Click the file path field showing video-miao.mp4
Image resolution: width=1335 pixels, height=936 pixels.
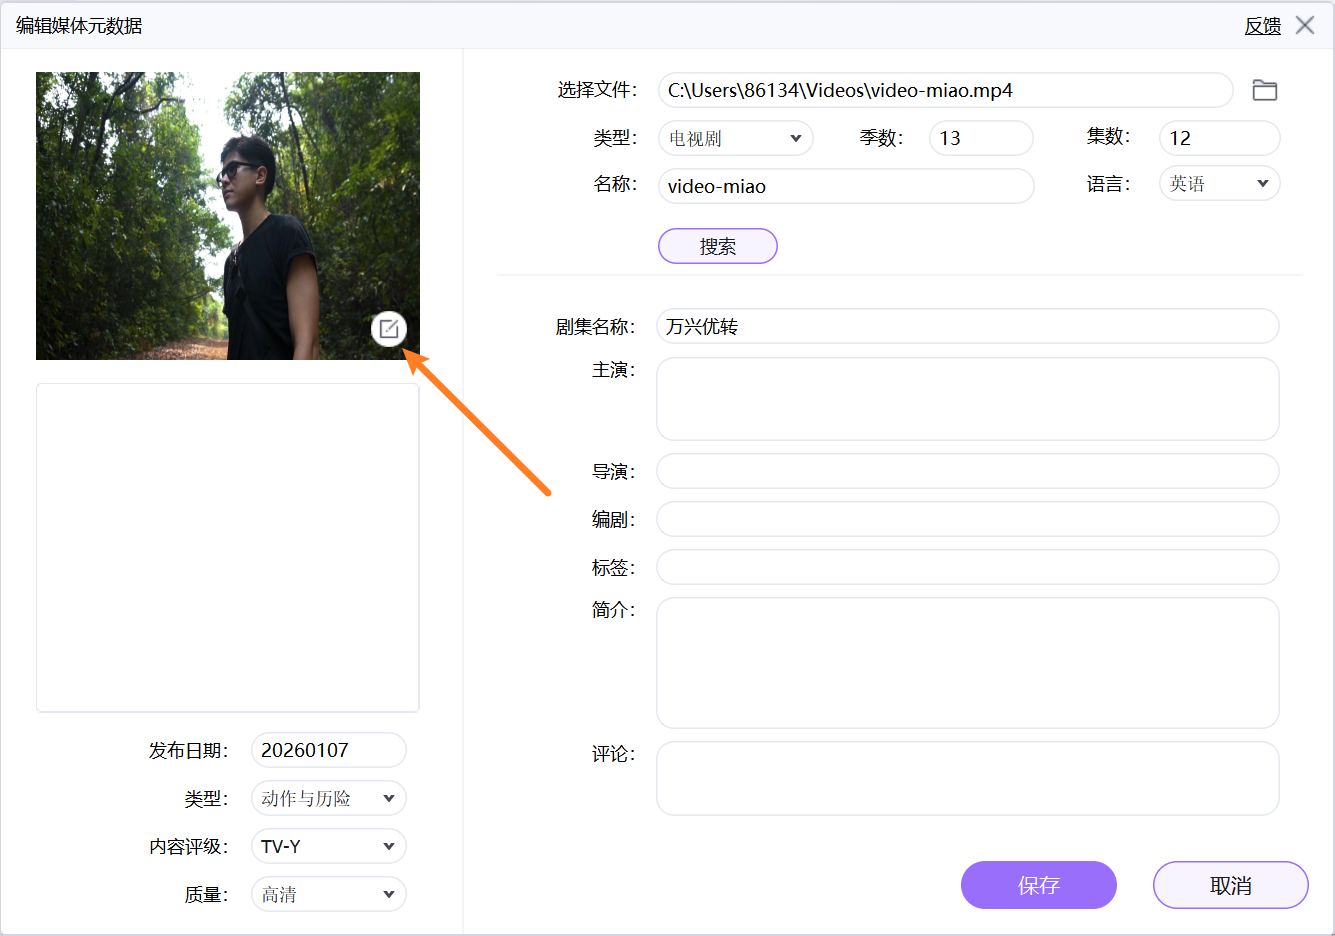click(945, 90)
